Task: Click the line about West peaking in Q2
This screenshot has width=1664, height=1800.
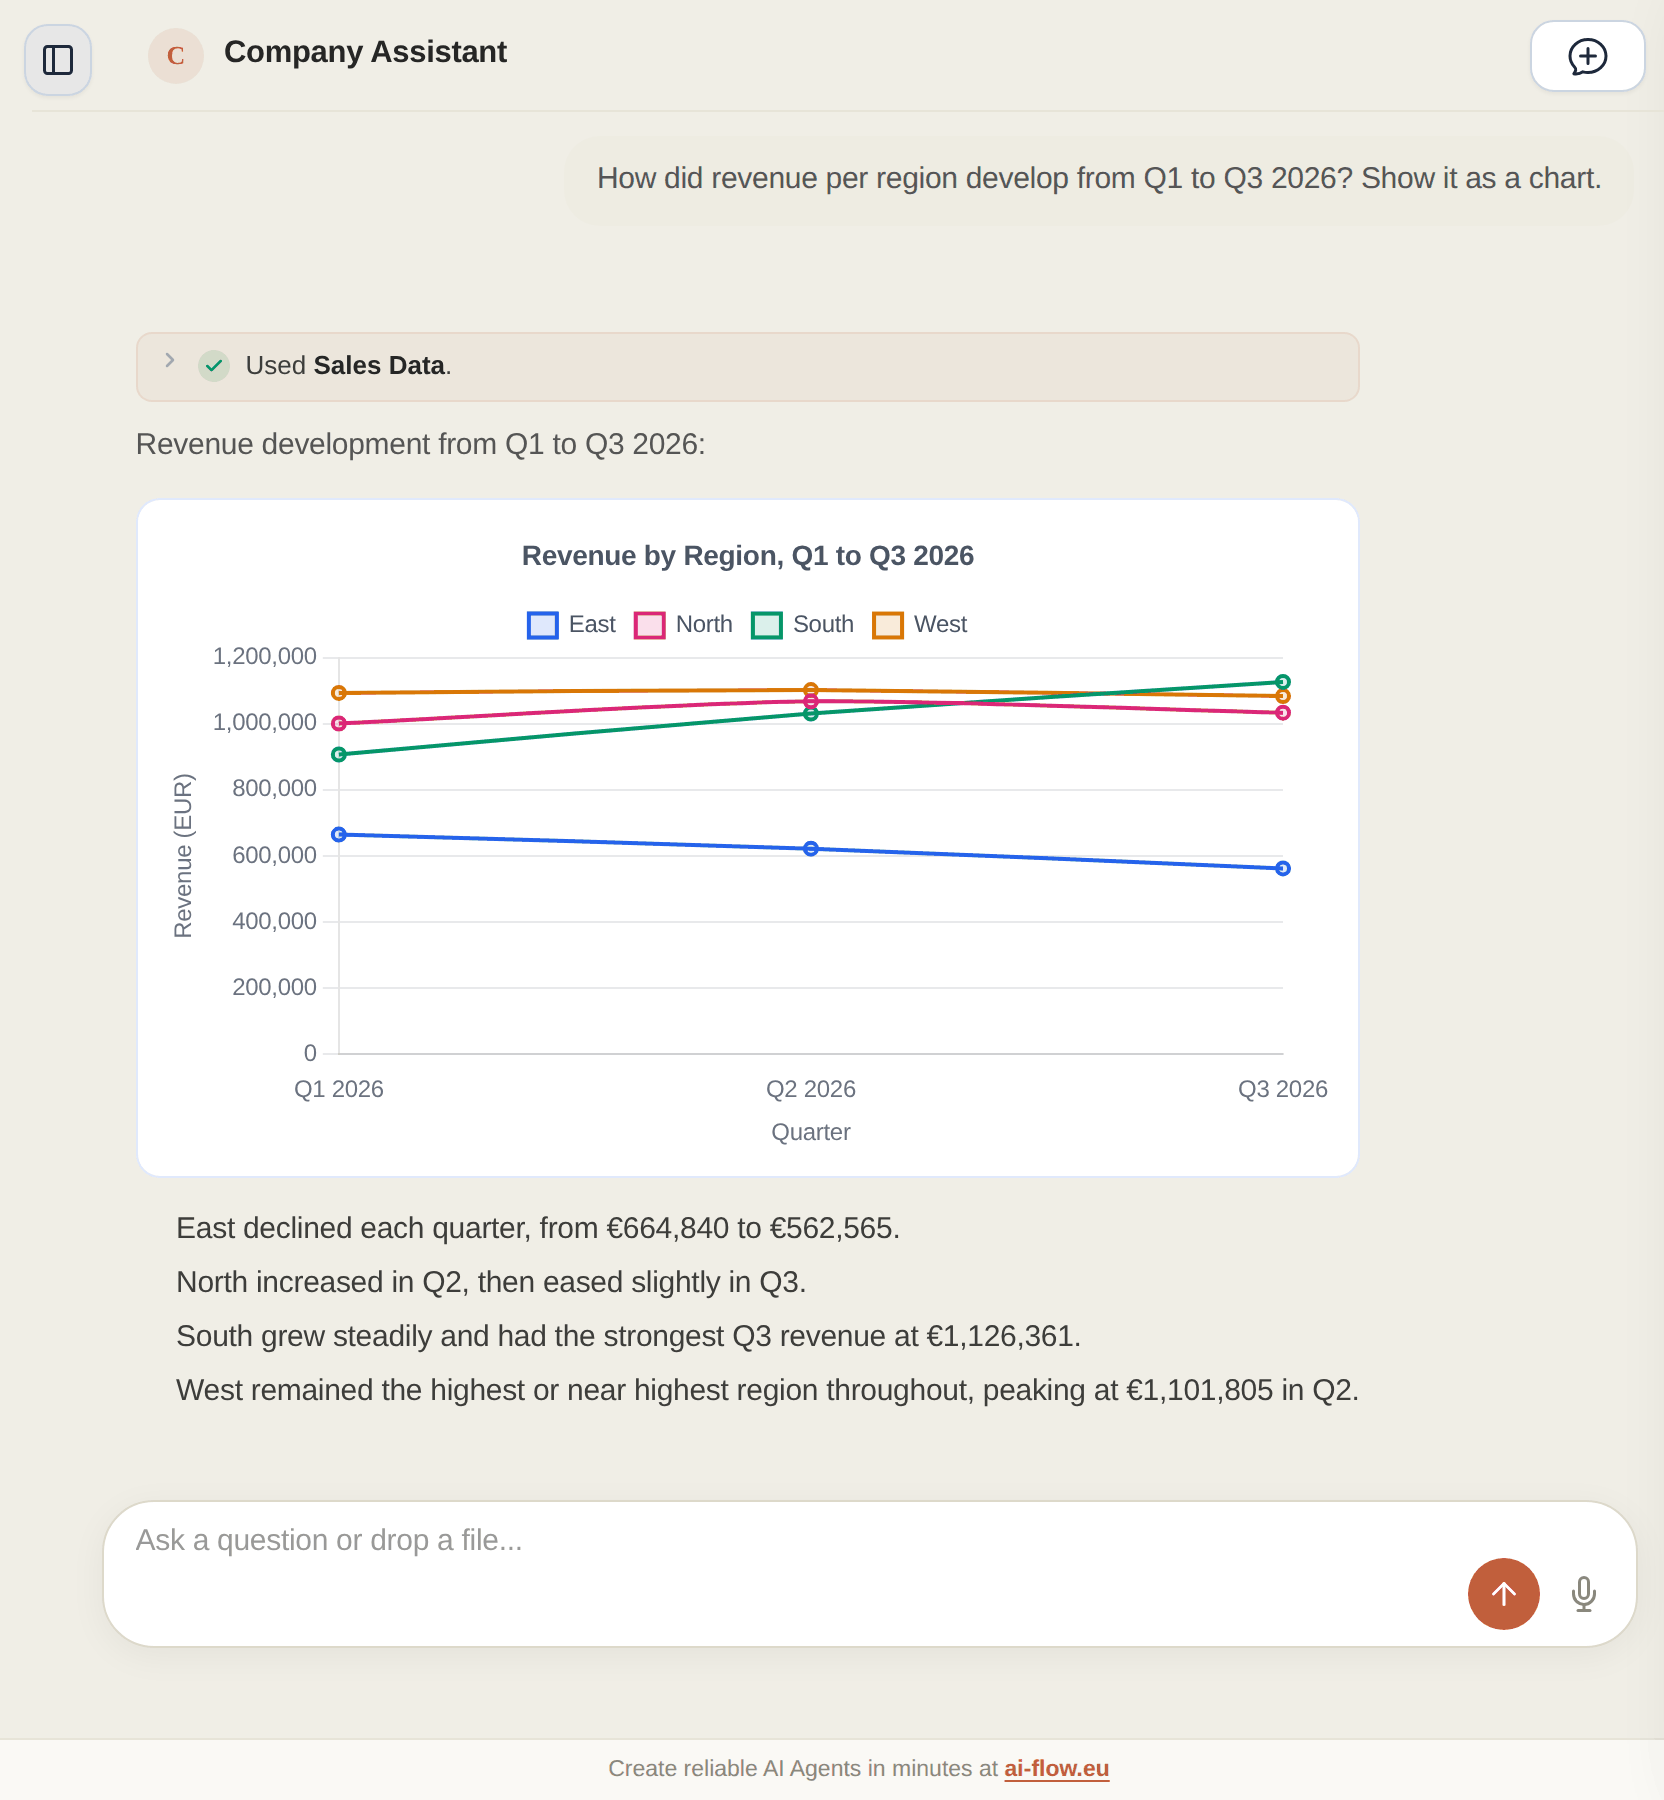Action: click(x=767, y=1390)
